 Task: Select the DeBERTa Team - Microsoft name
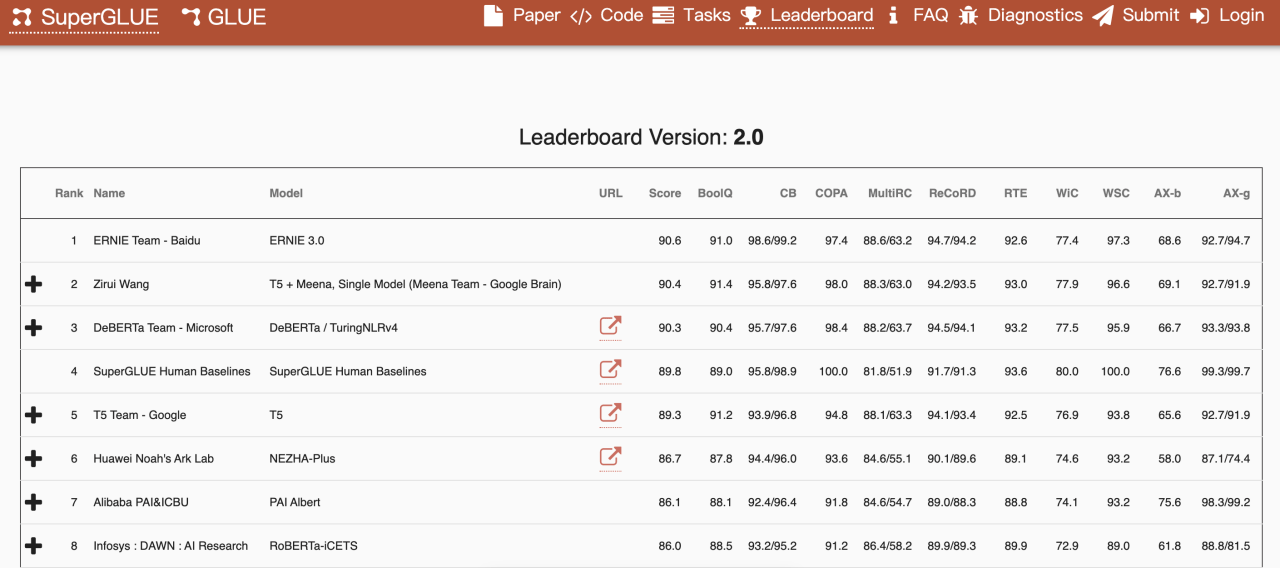163,328
